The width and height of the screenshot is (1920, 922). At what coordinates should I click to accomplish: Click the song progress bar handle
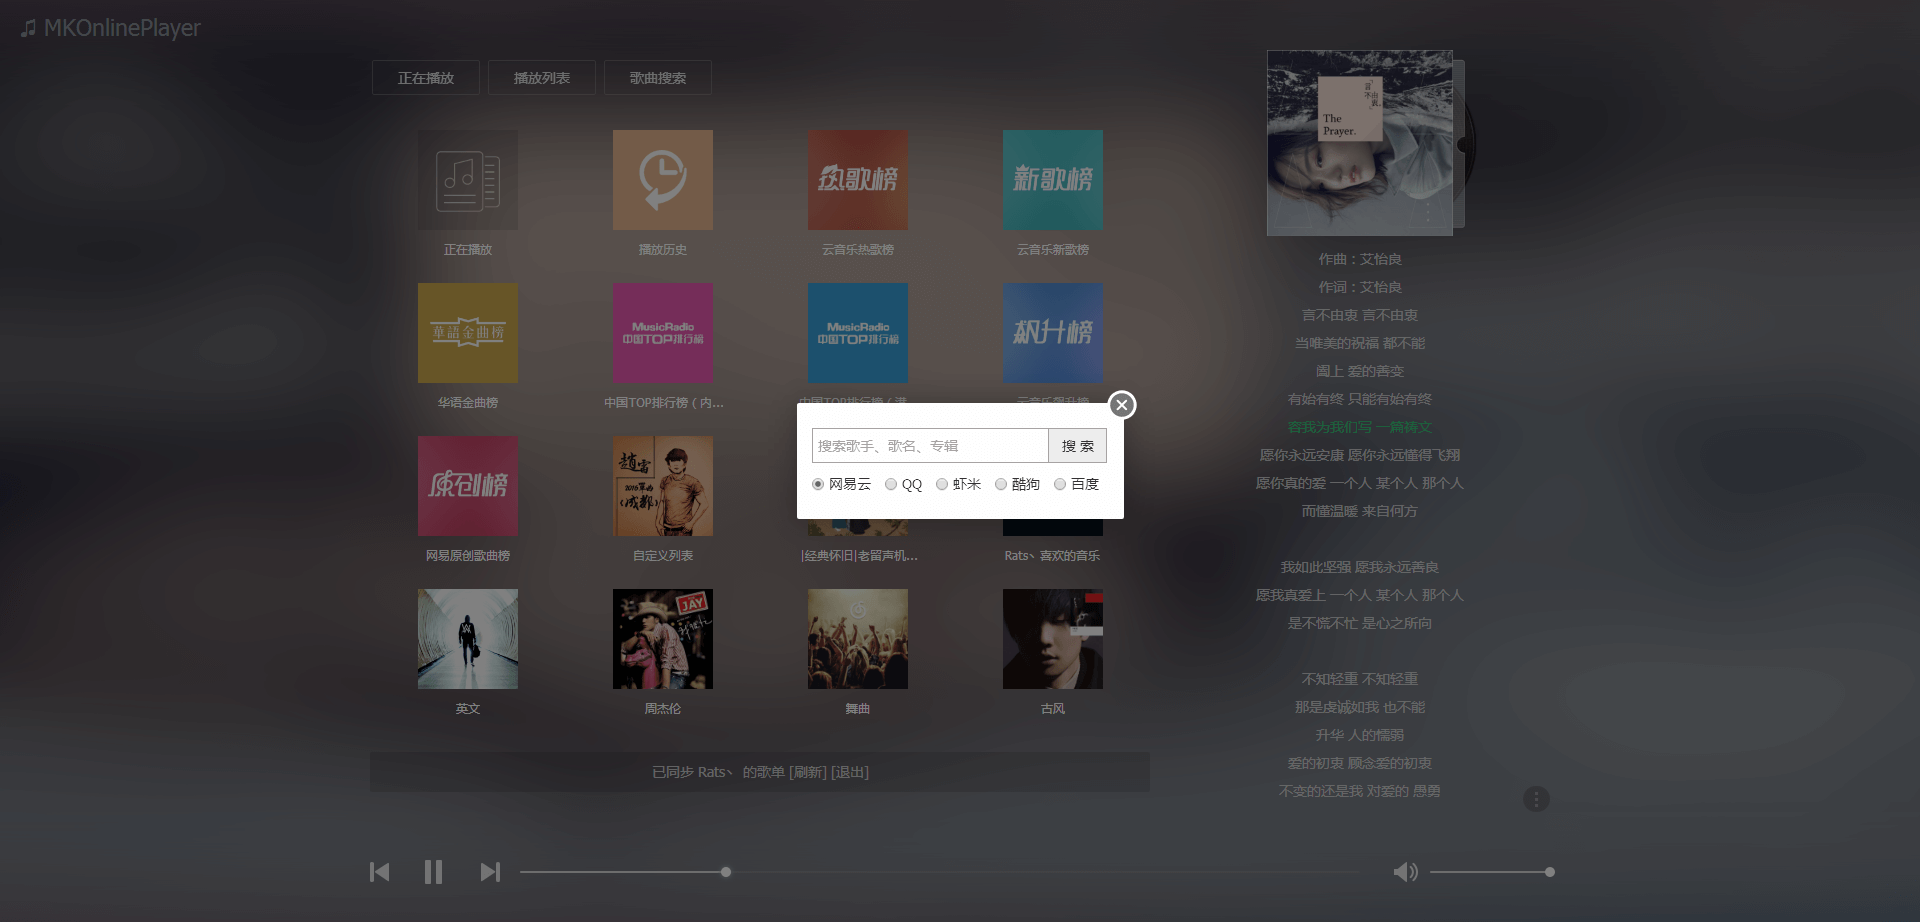coord(726,872)
